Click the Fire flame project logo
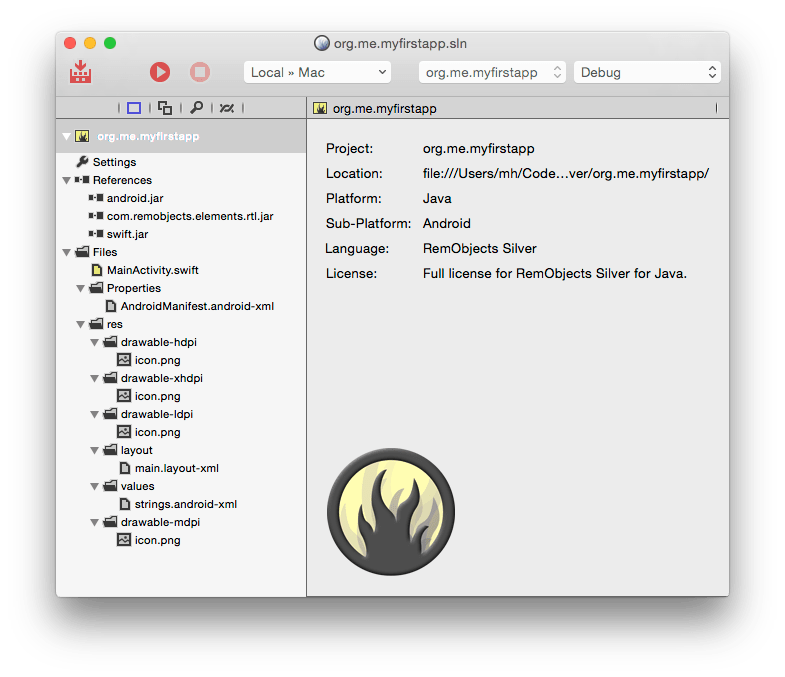785x677 pixels. [x=391, y=512]
